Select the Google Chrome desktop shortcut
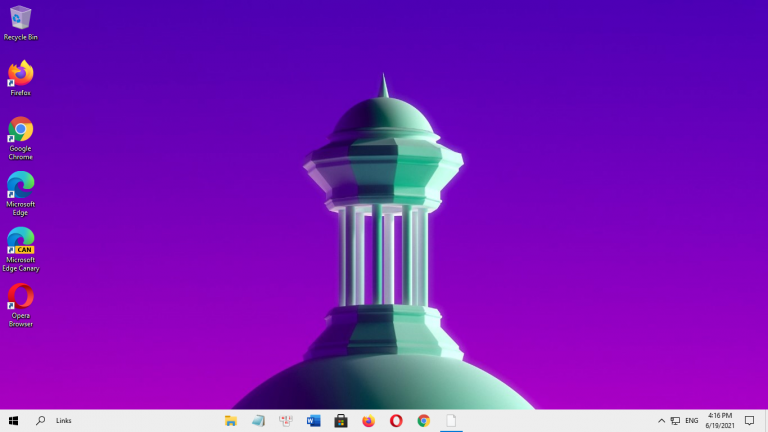768x432 pixels. pyautogui.click(x=21, y=138)
